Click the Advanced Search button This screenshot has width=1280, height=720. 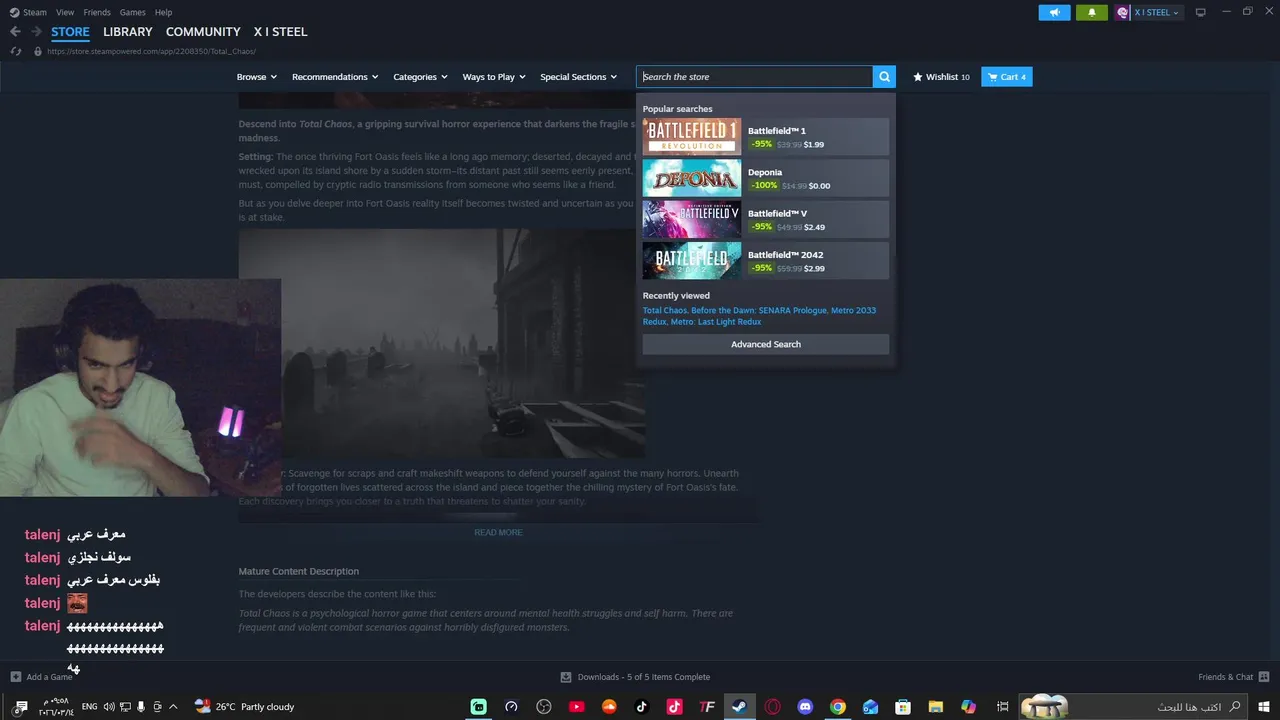click(766, 344)
